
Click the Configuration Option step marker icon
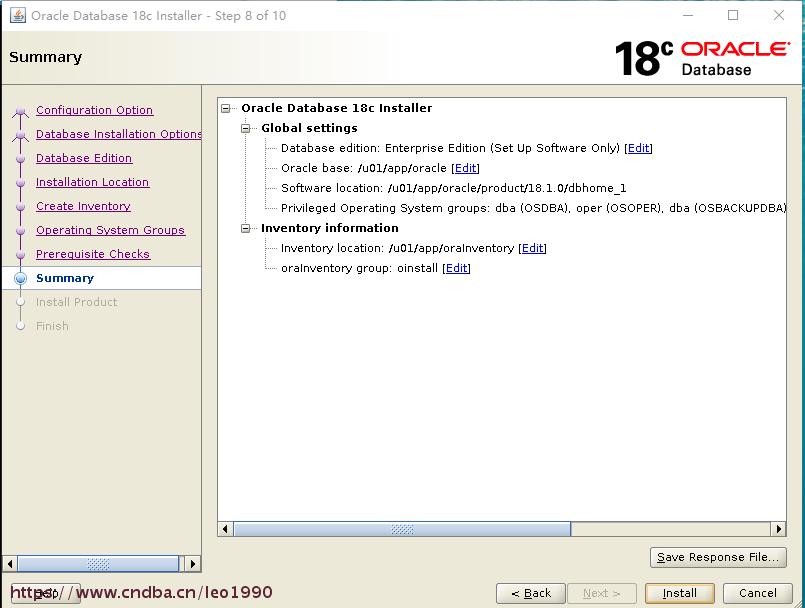tap(21, 111)
